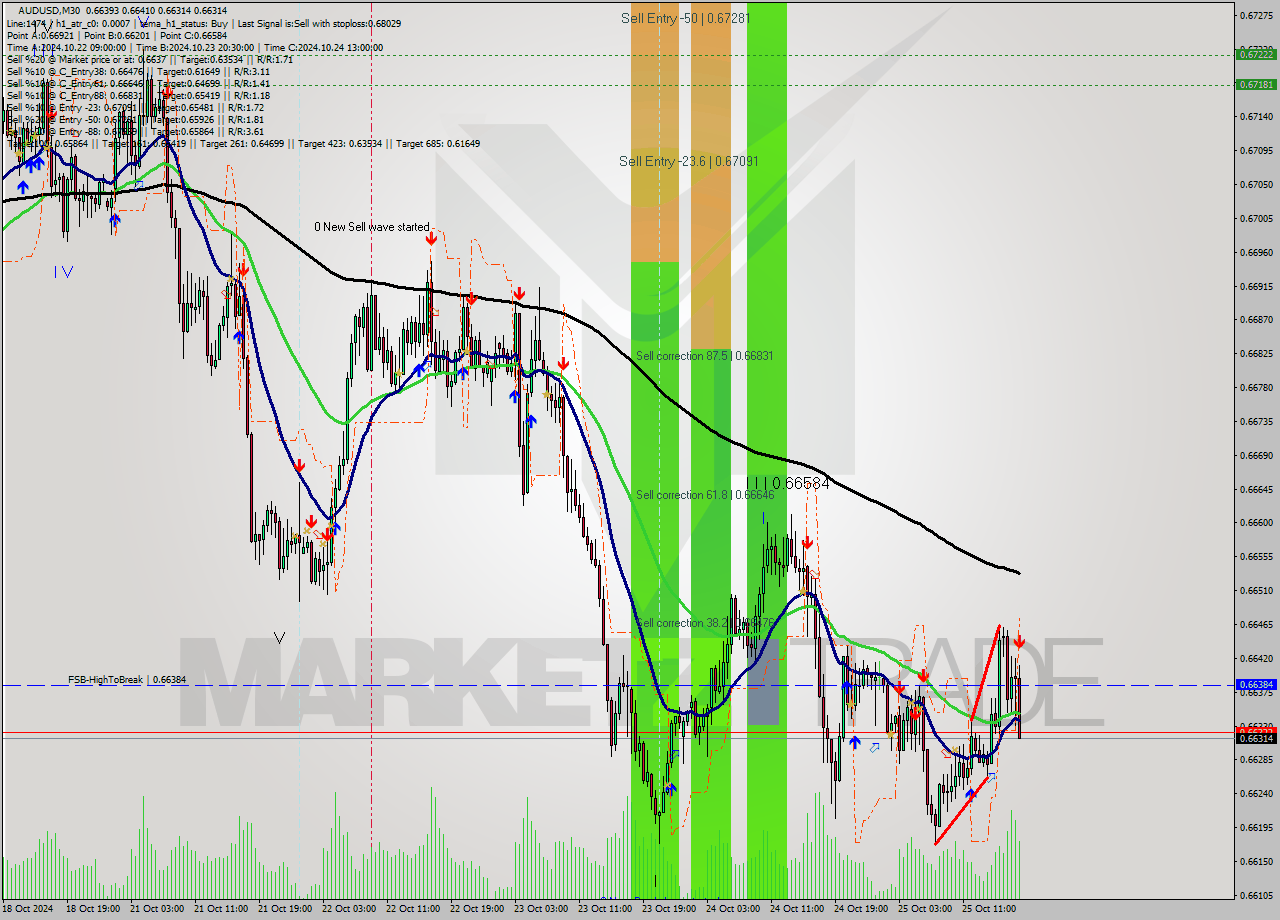
Task: Select the 'Sell correction 61.8 | 0.66646' label
Action: point(704,495)
